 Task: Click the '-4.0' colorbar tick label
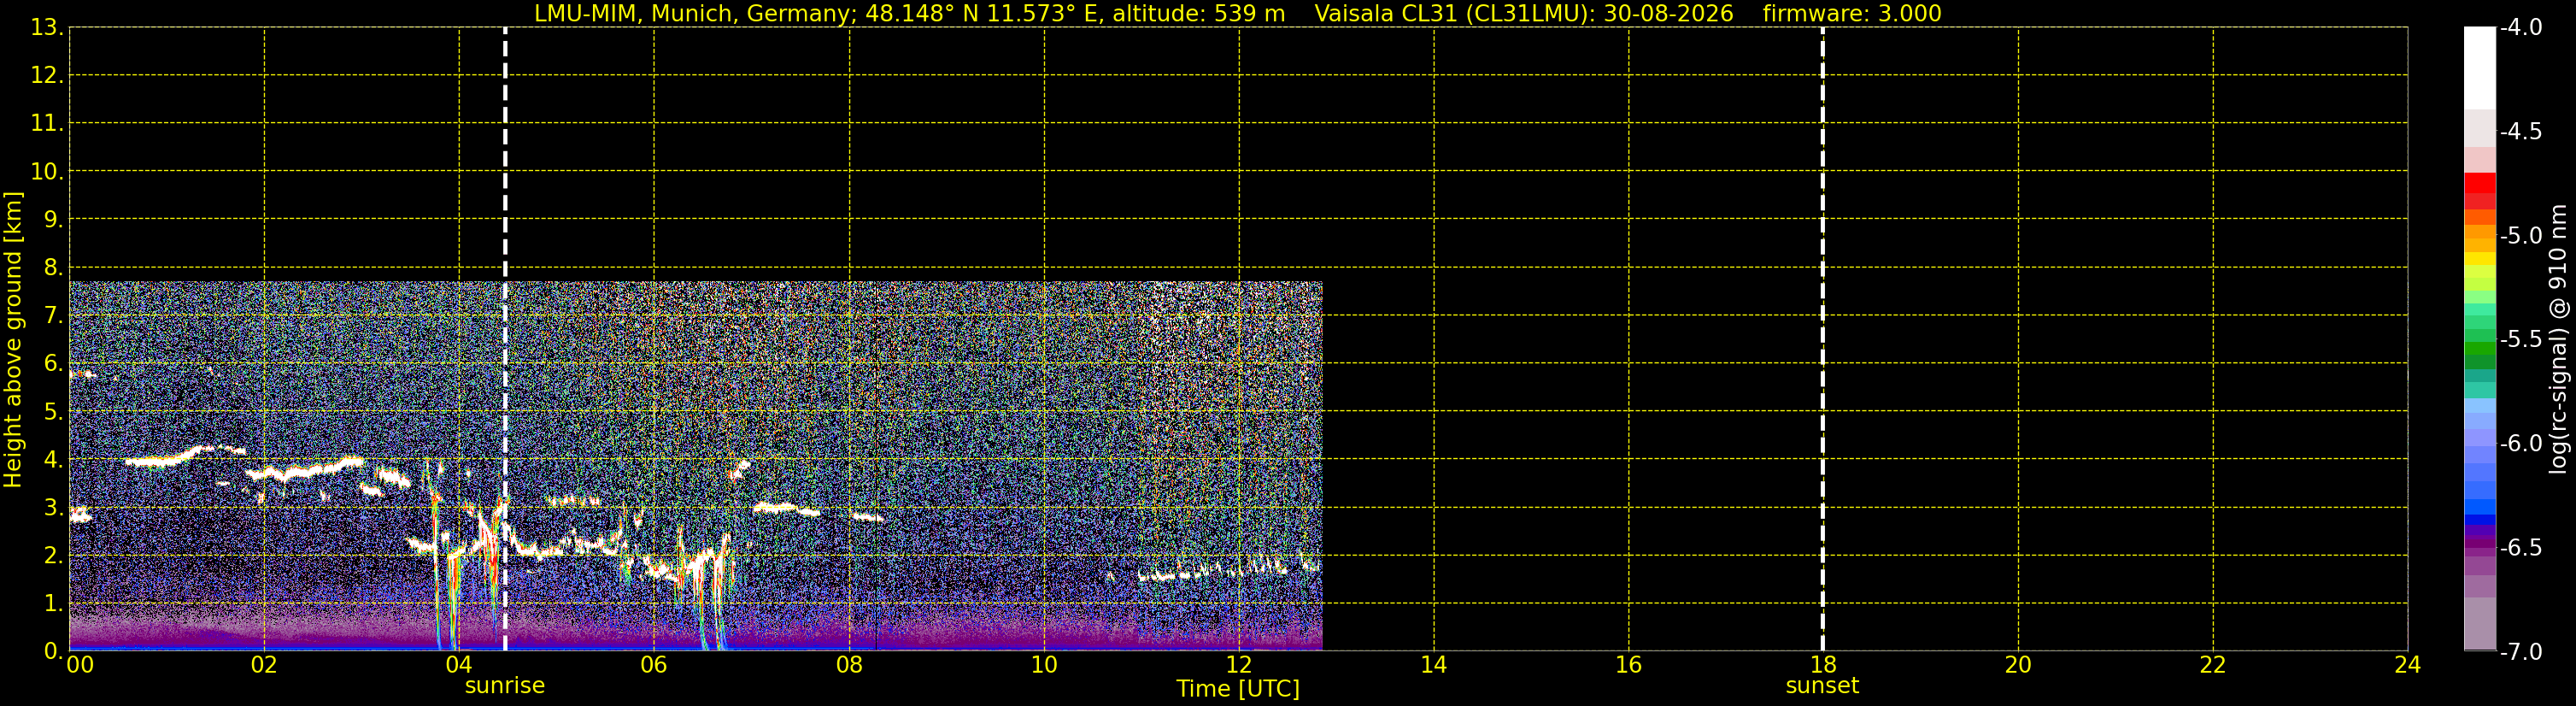click(x=2520, y=28)
